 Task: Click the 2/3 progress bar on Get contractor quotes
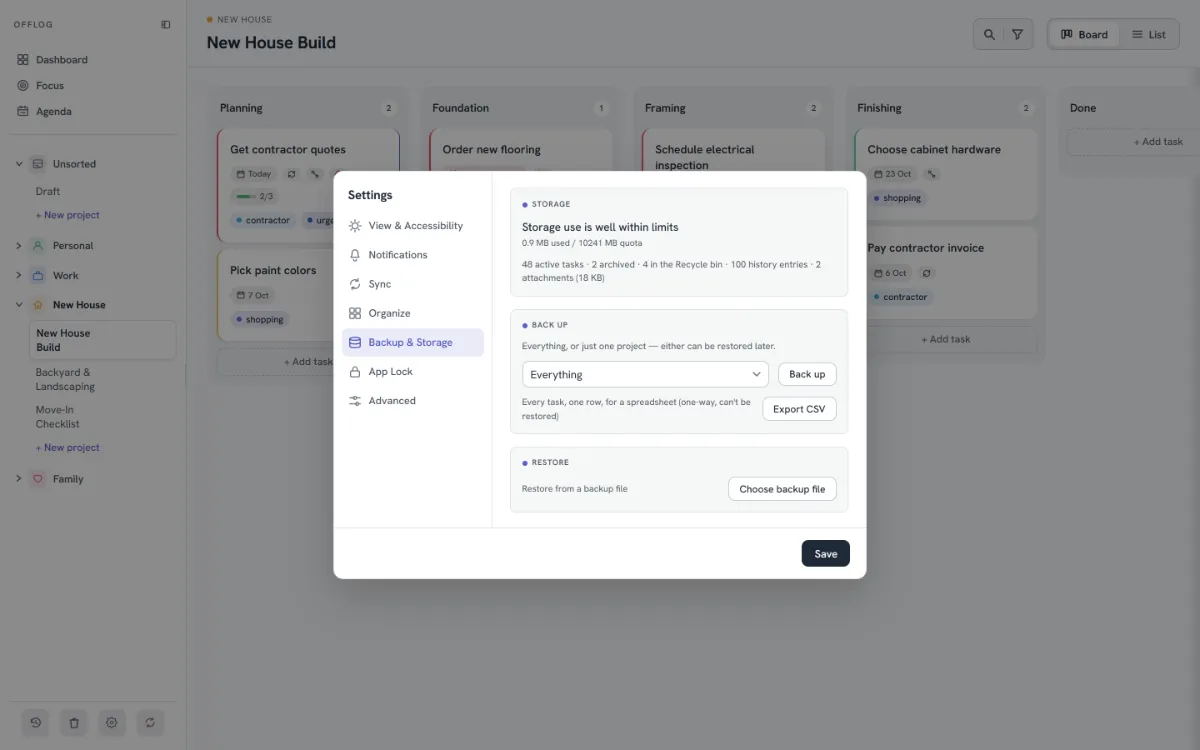pos(255,197)
